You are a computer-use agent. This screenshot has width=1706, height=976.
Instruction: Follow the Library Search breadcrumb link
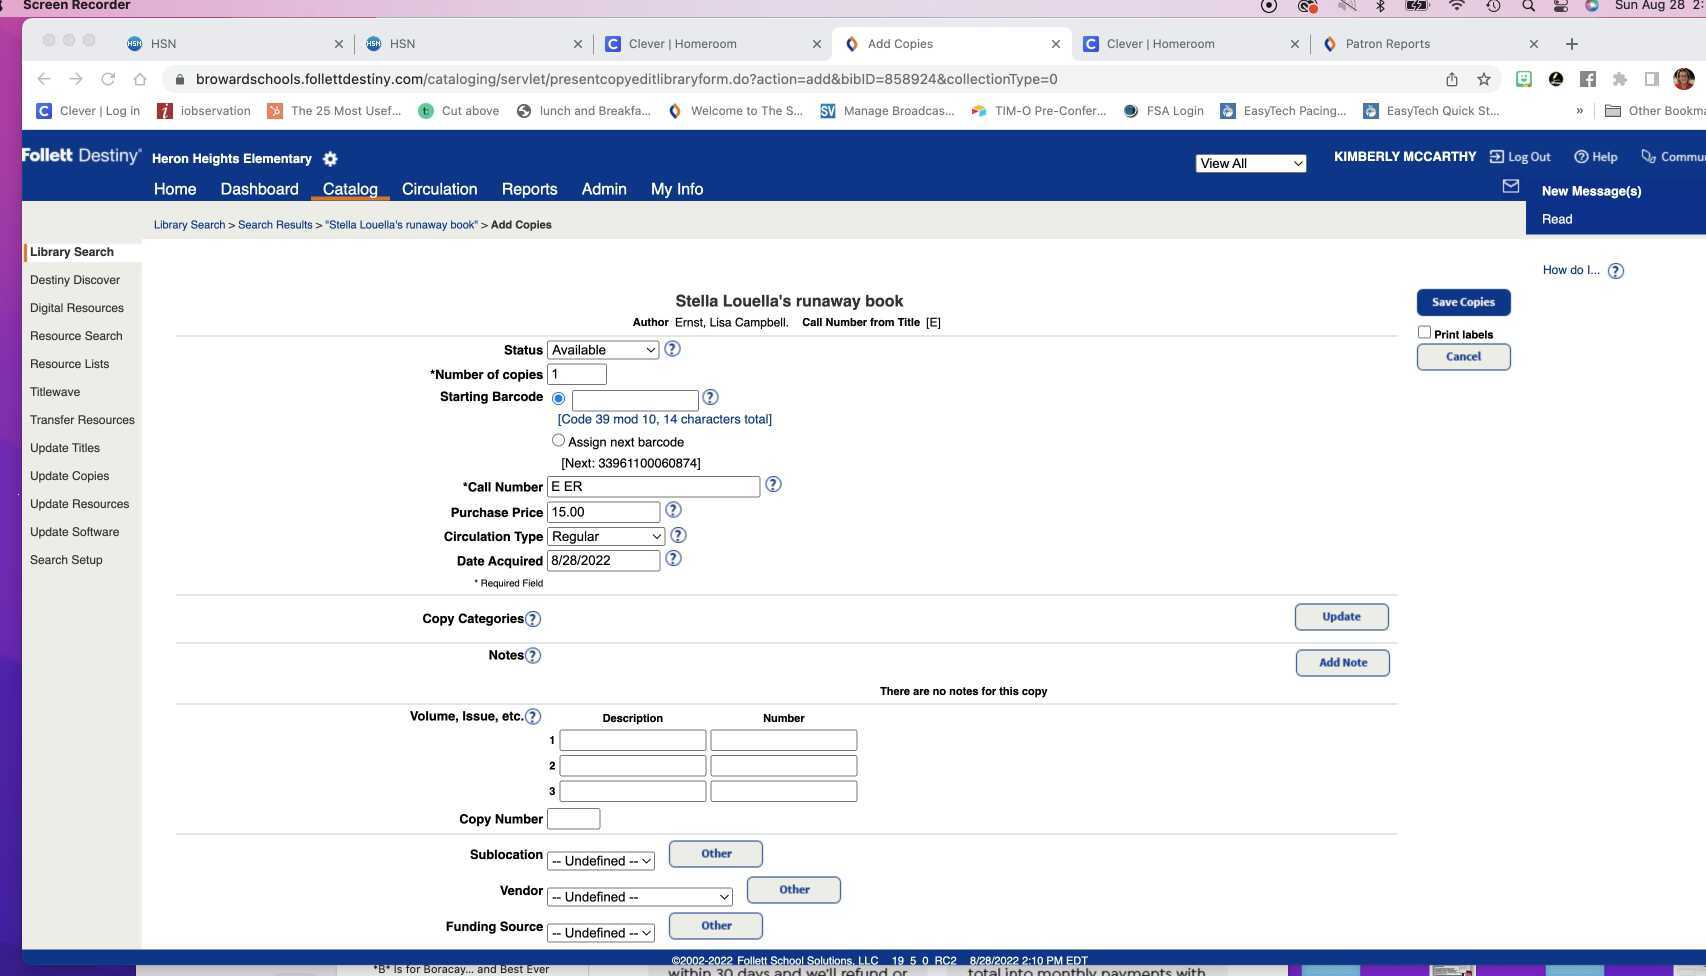[188, 224]
